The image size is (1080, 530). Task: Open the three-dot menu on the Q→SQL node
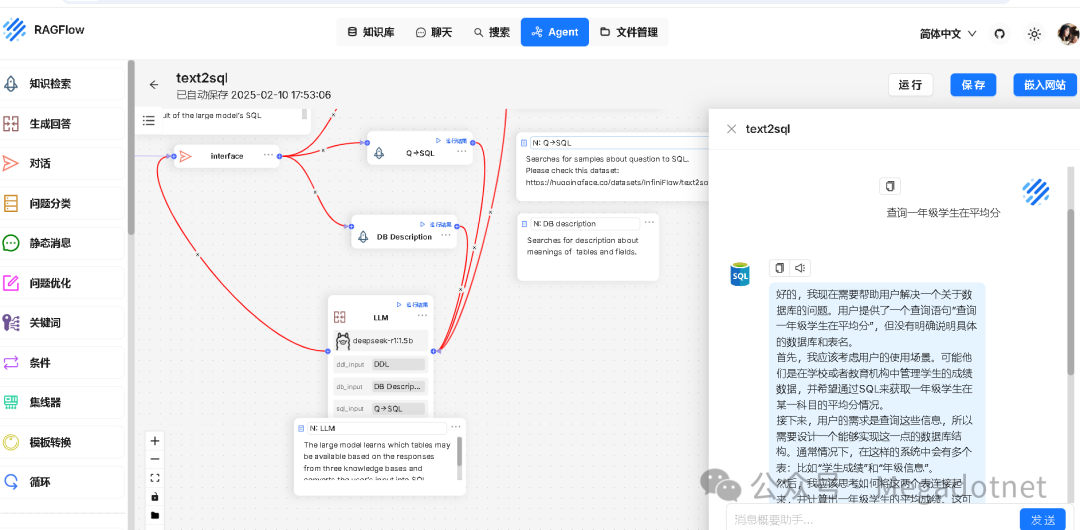461,152
